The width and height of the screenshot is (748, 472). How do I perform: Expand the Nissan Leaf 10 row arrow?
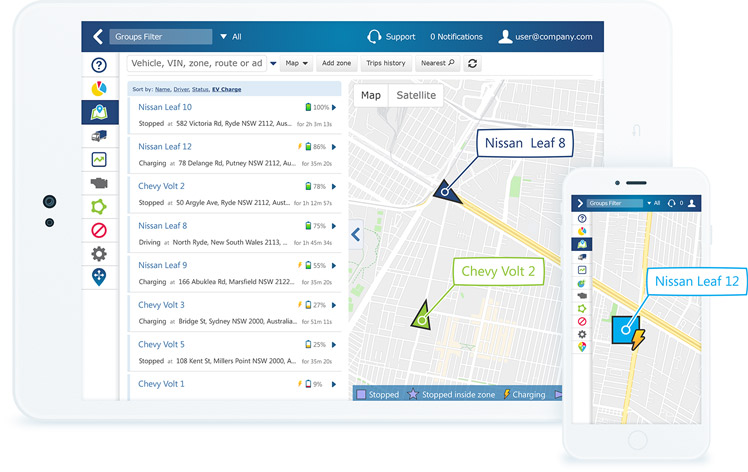point(334,107)
